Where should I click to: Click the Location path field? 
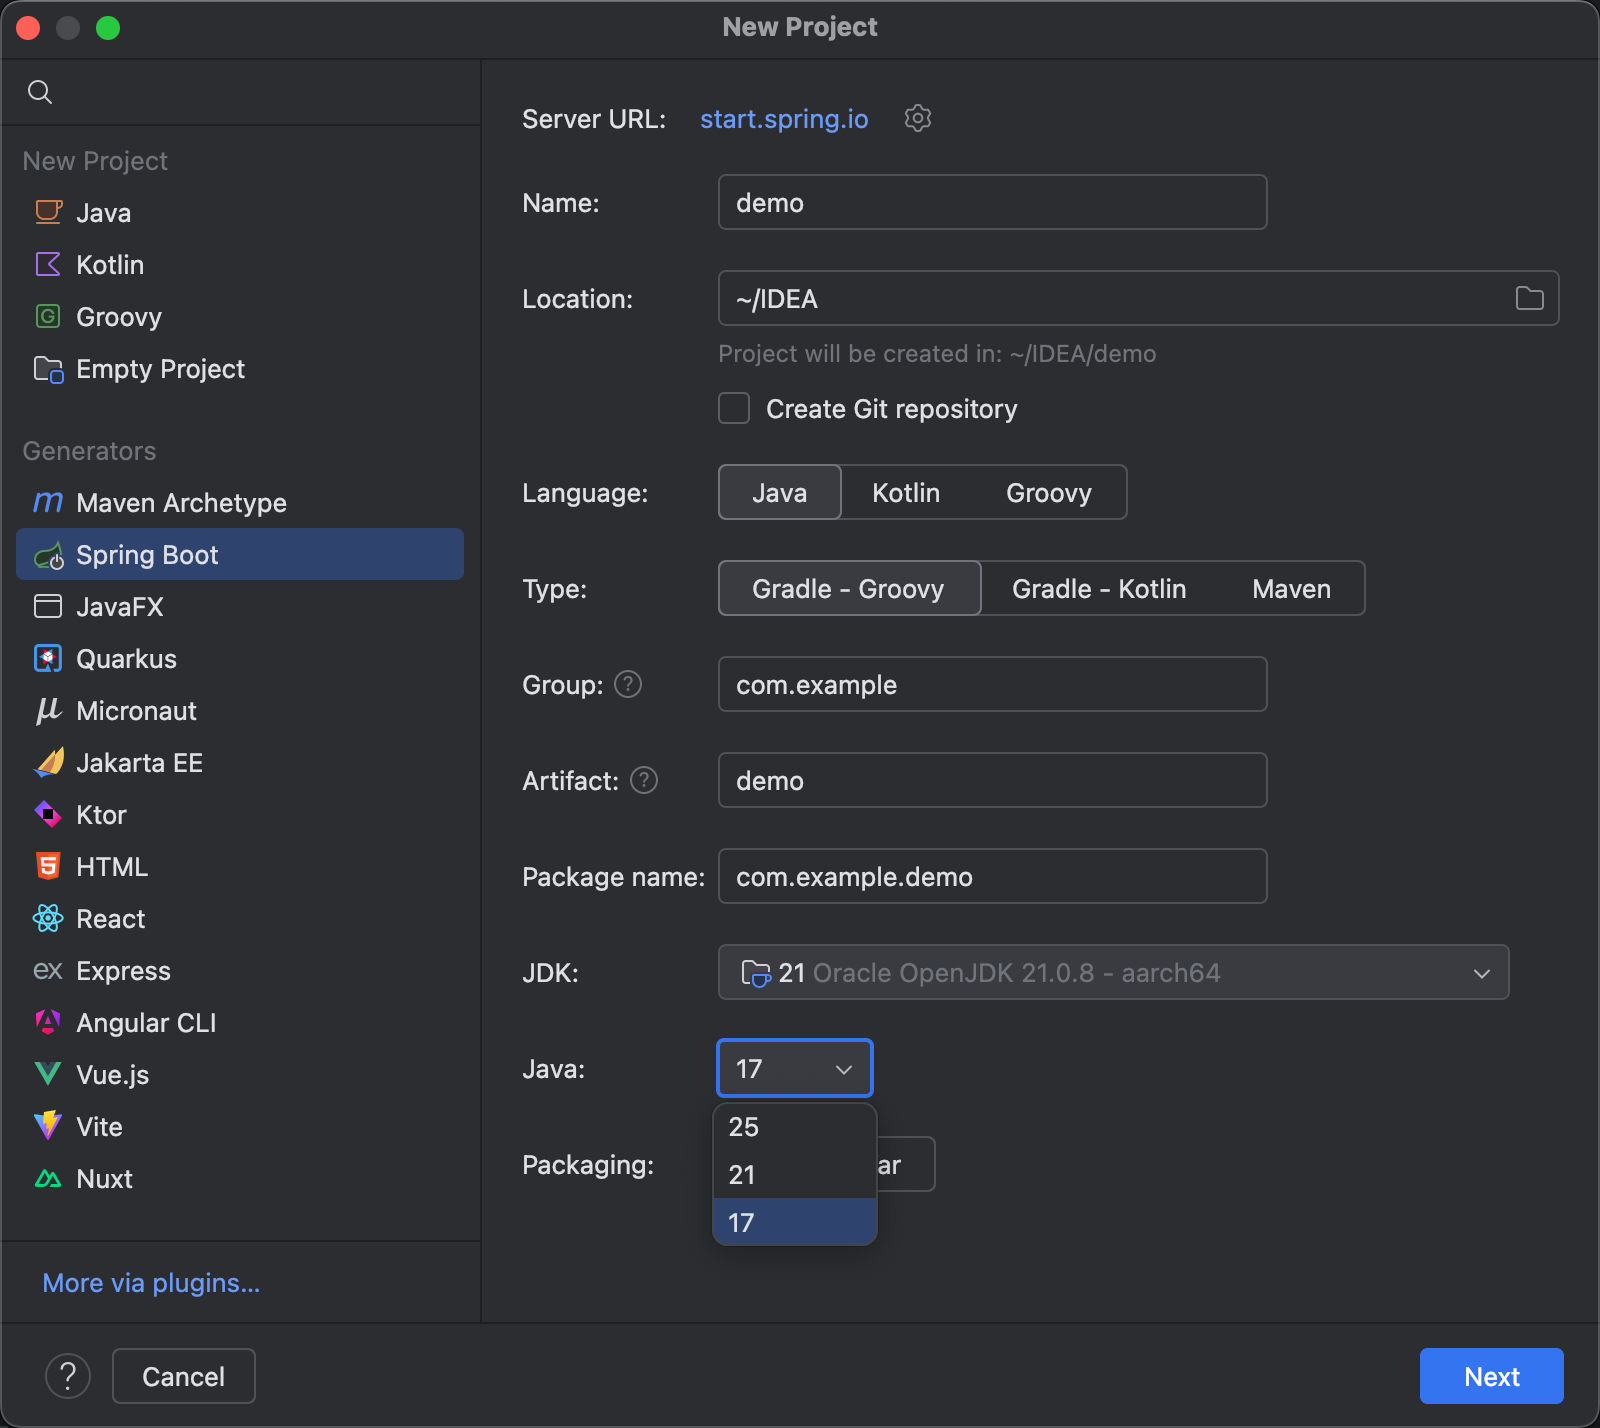[x=1139, y=298]
